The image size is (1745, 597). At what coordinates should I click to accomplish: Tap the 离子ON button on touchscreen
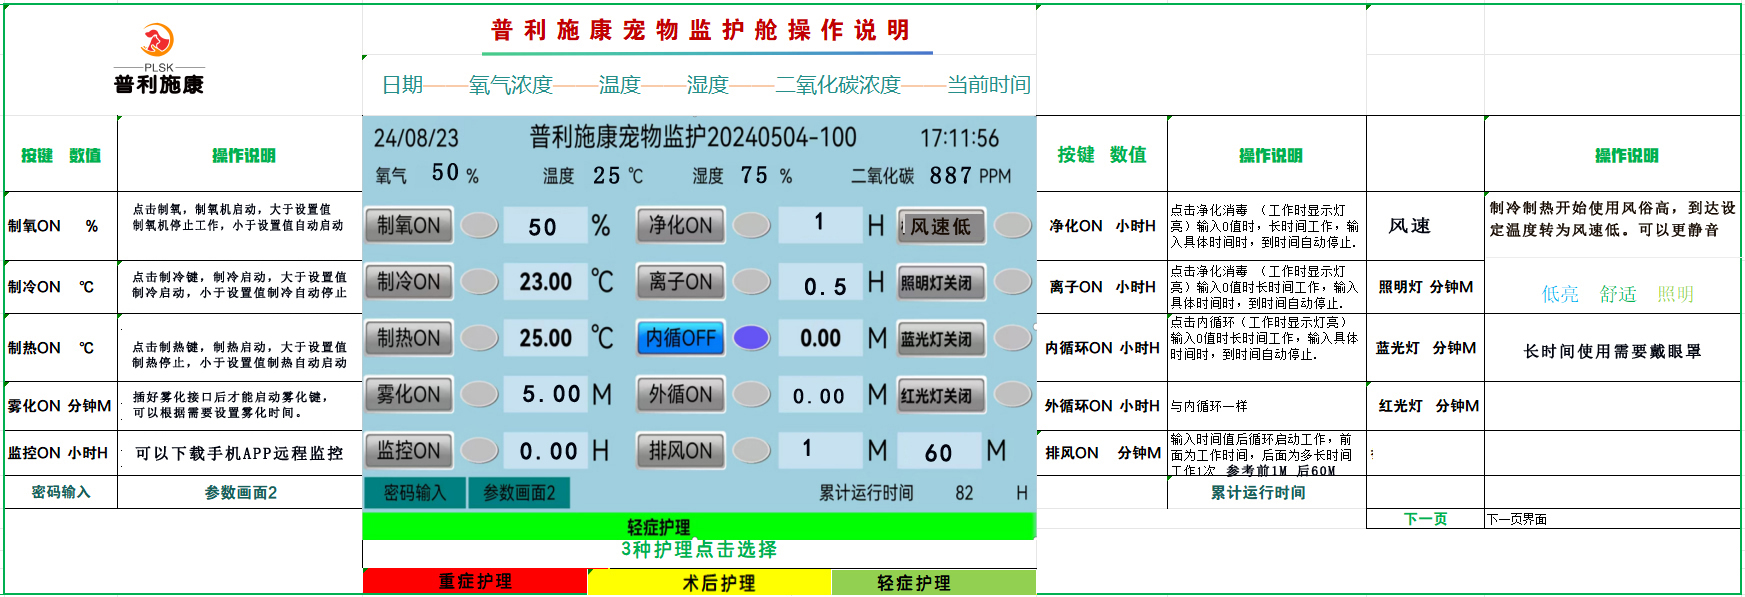click(680, 282)
